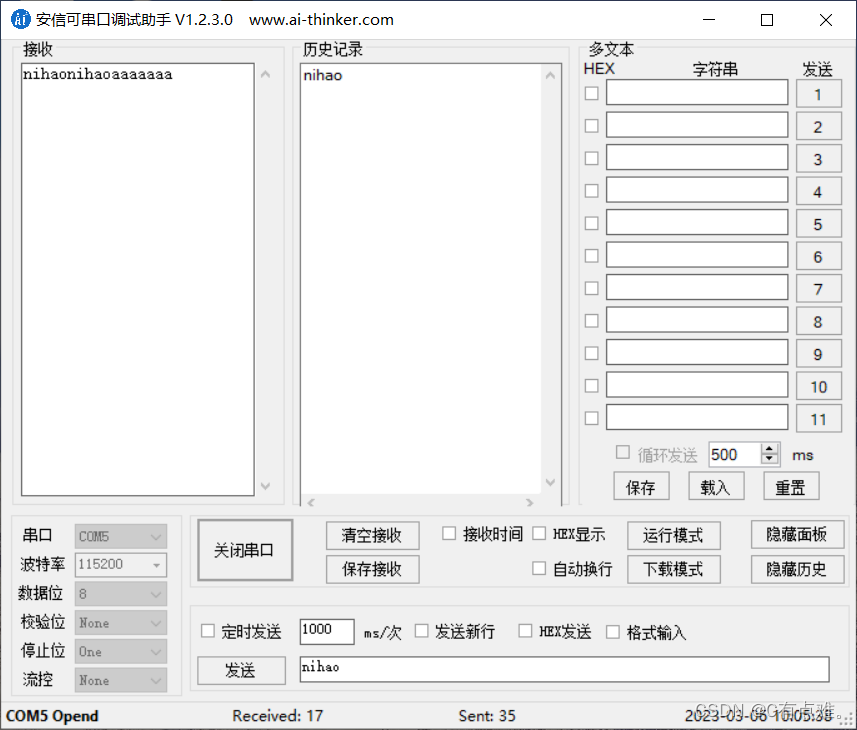Send multi-text row 7 with button 7

coord(818,289)
